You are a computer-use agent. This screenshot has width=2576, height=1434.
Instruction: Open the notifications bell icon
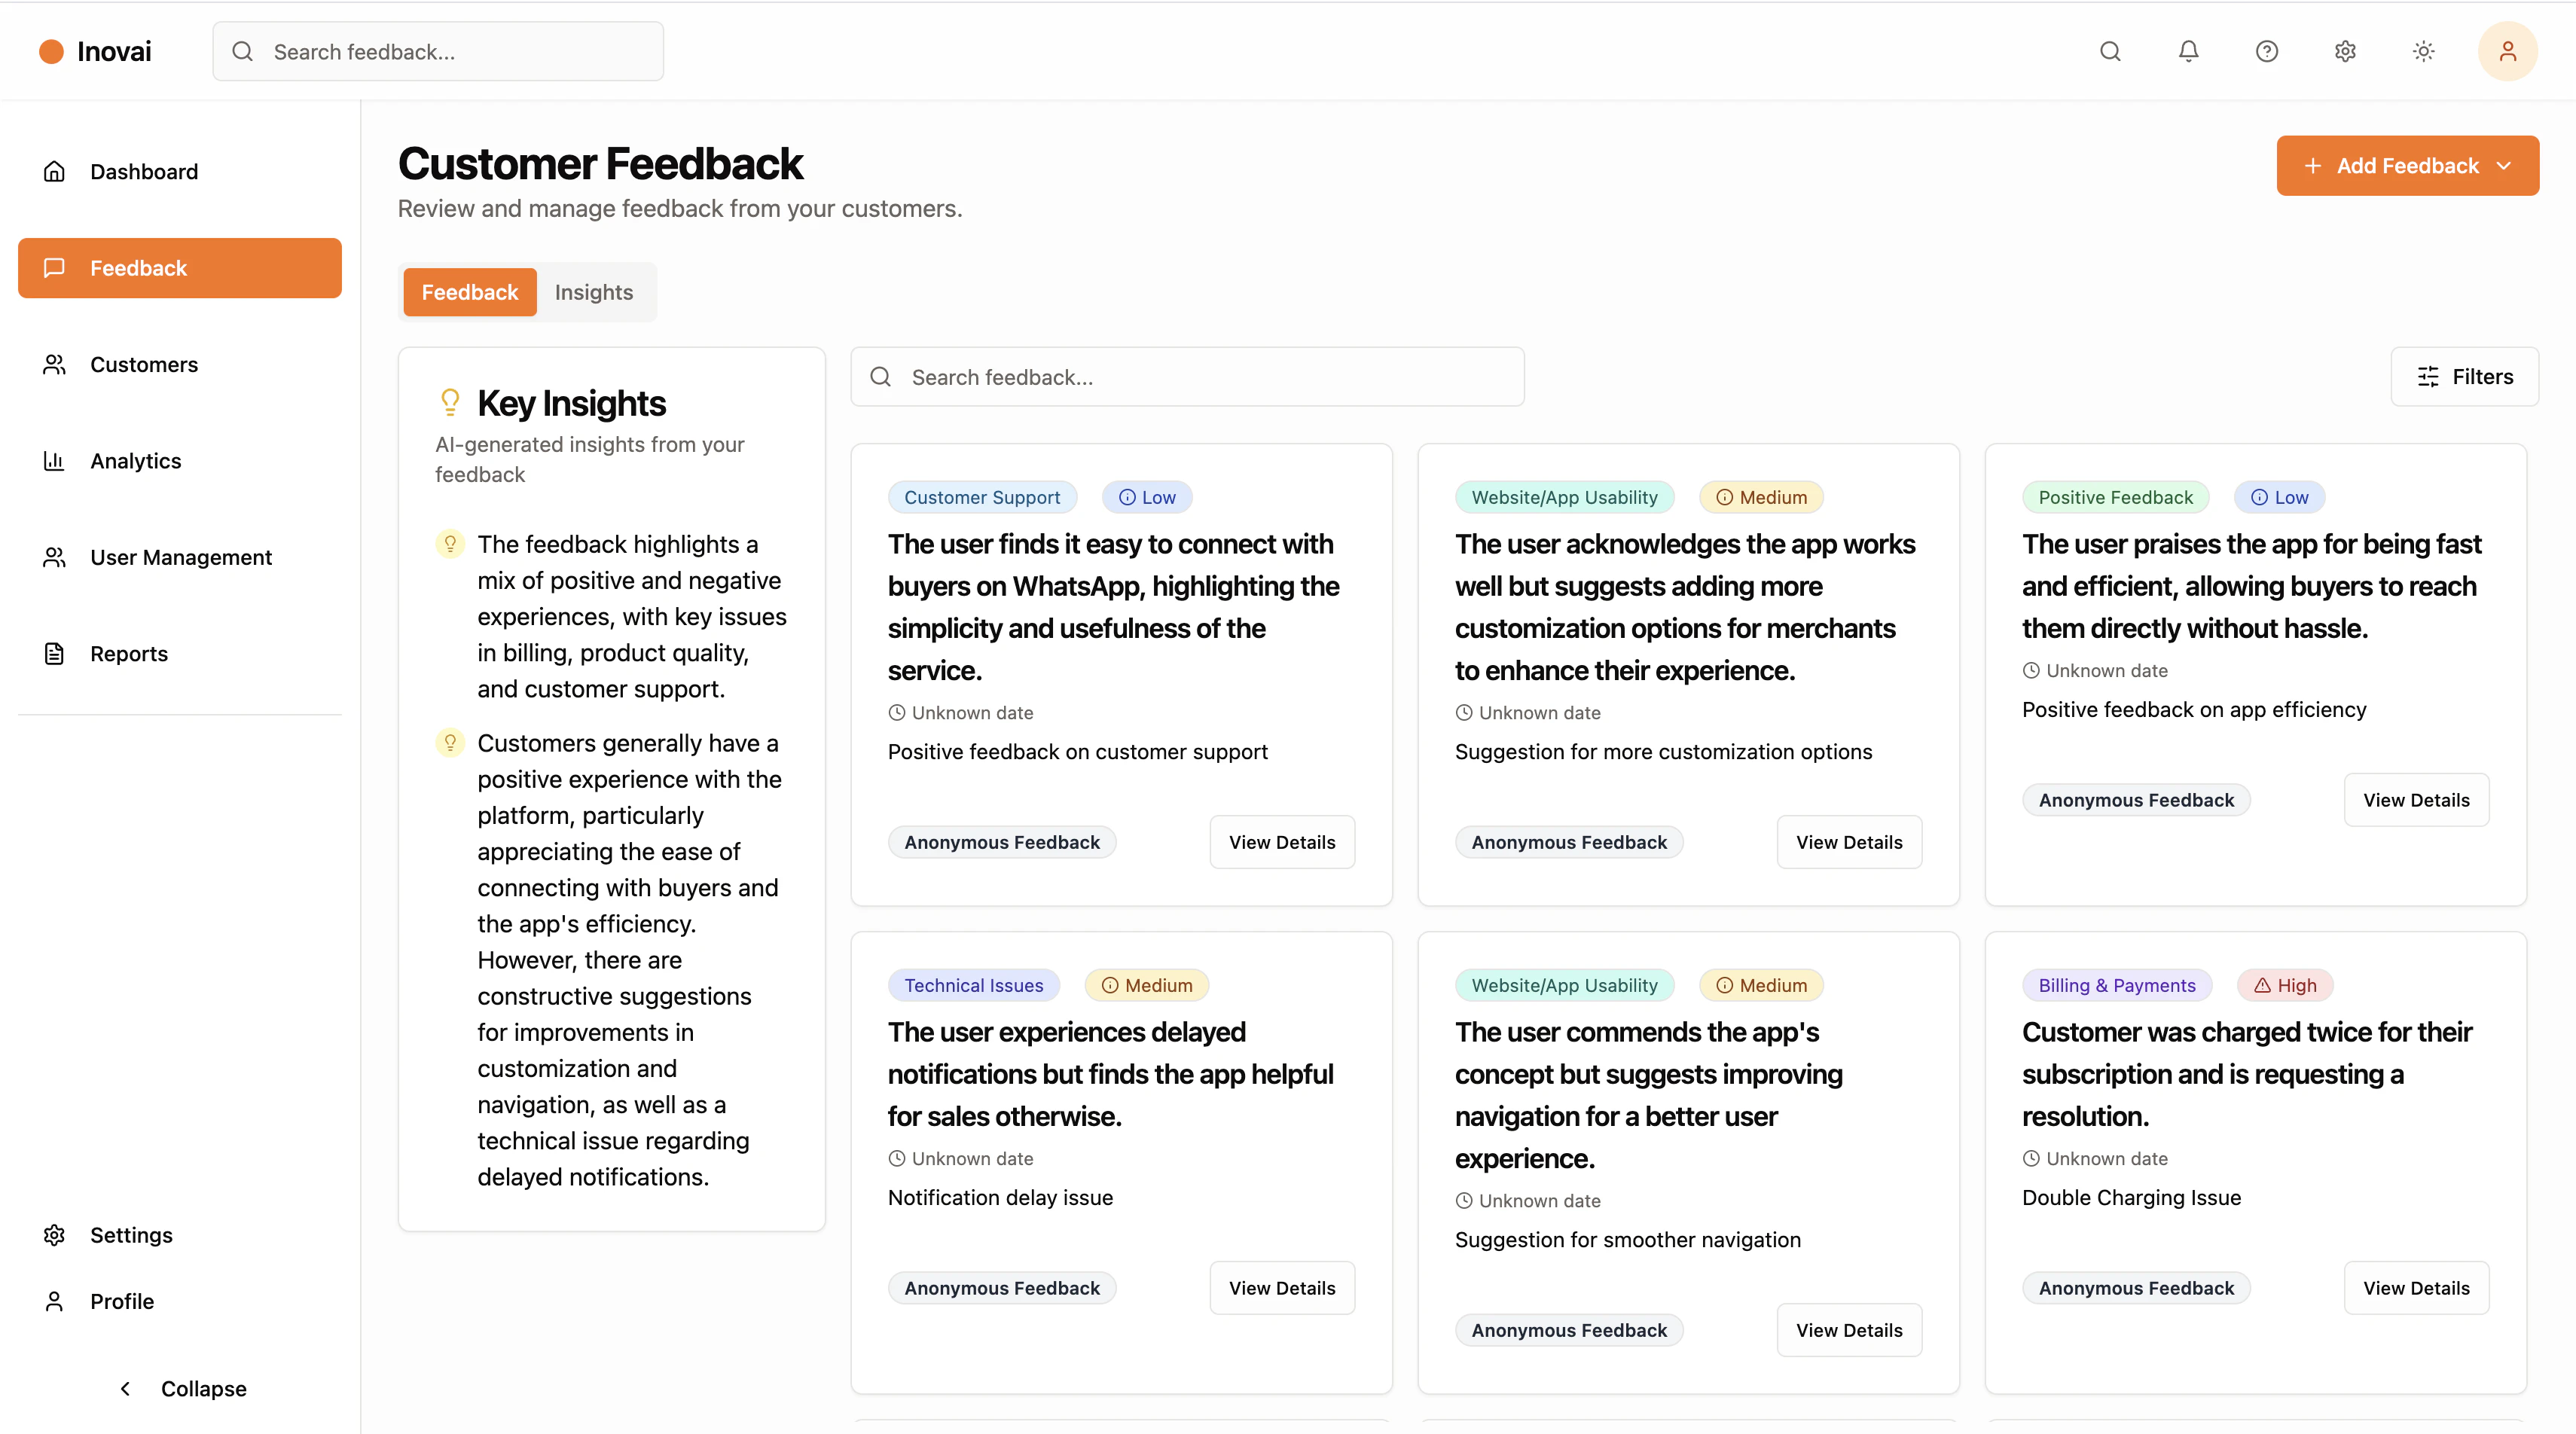(x=2188, y=51)
